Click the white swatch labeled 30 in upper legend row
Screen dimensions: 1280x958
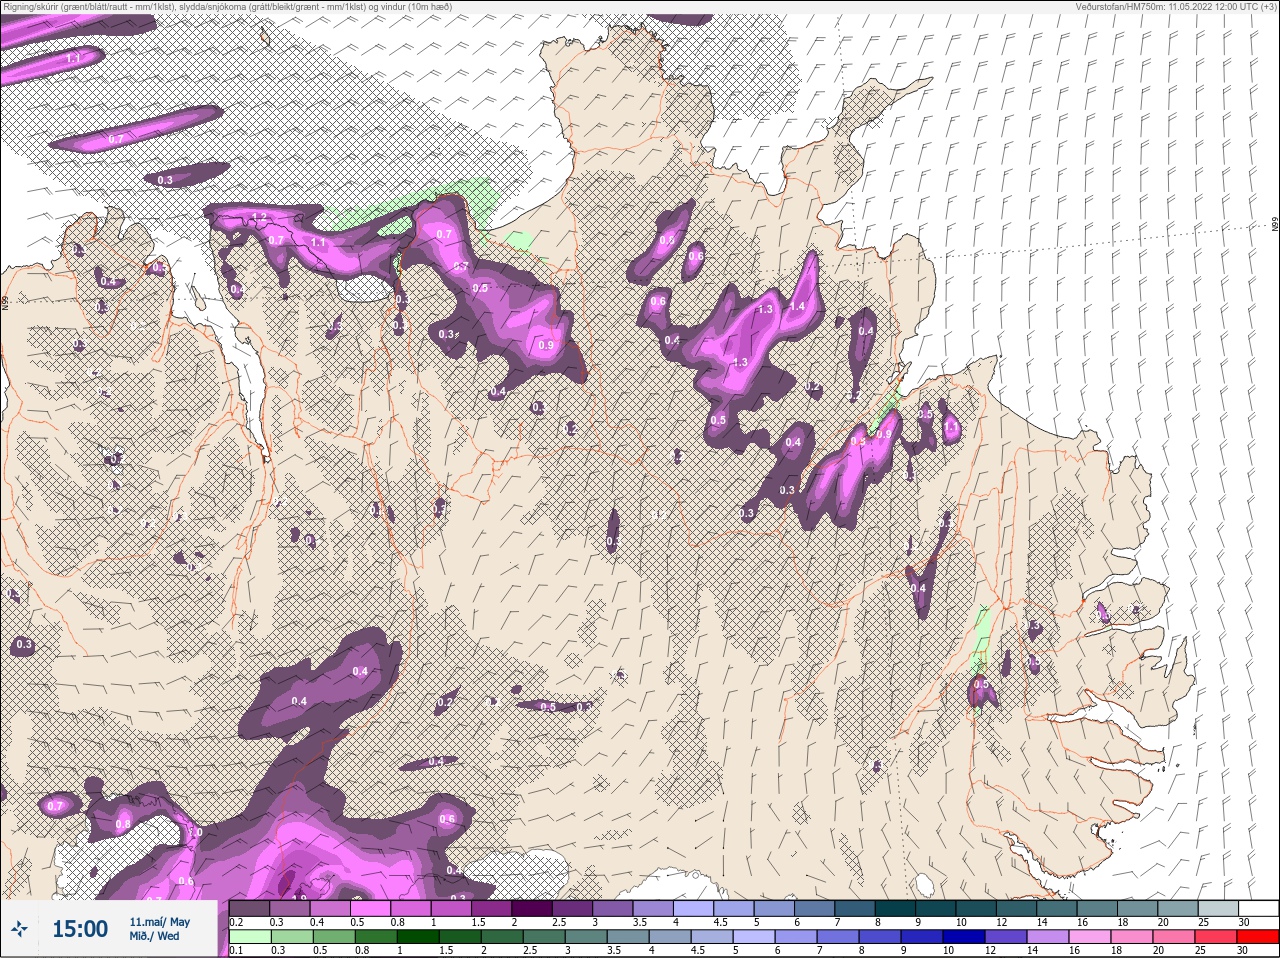coord(1258,908)
